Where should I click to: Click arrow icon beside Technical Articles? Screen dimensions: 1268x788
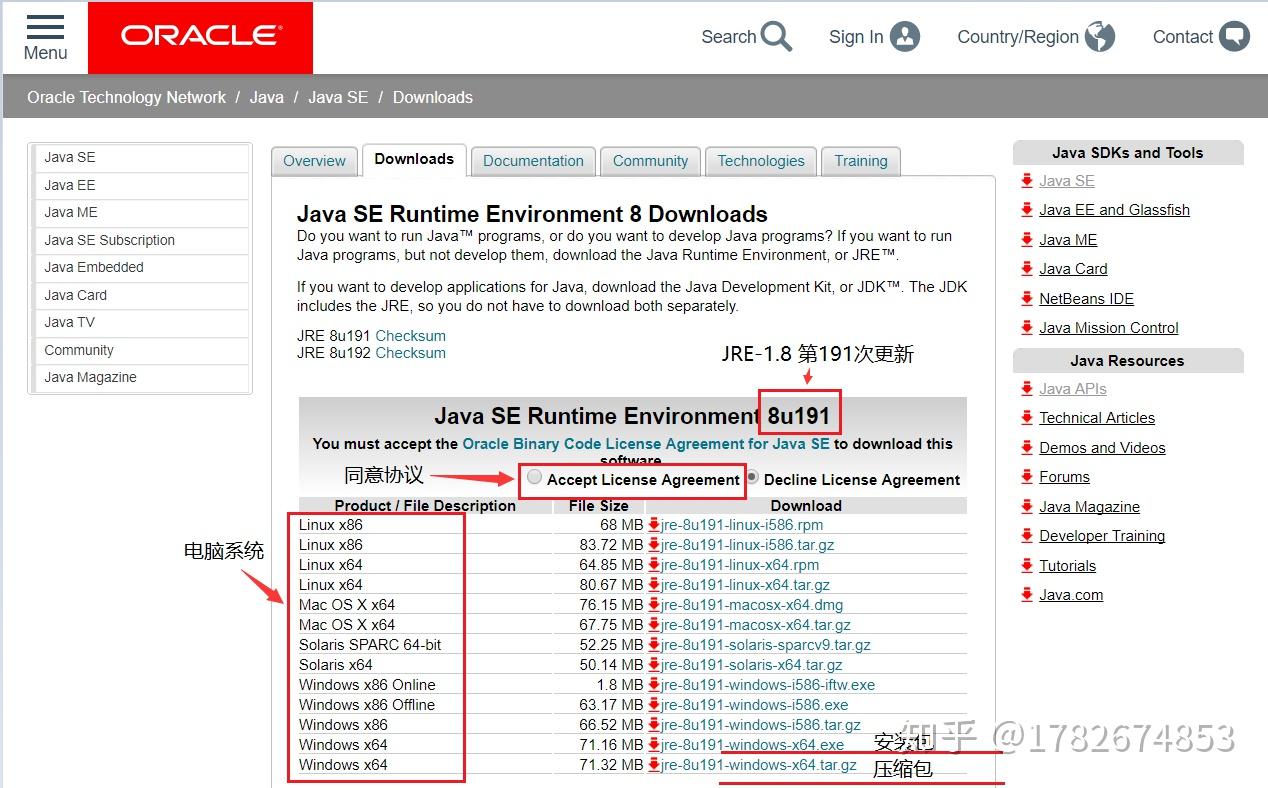click(x=1027, y=418)
